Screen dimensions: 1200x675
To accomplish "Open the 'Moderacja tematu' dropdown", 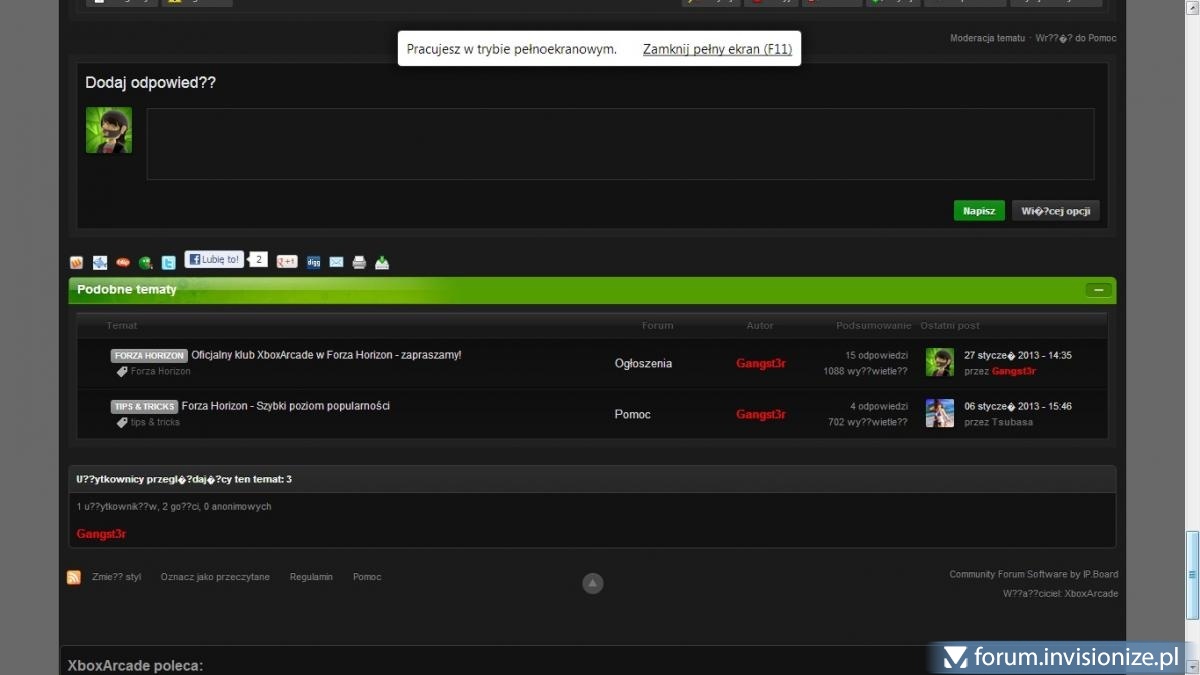I will pos(987,38).
